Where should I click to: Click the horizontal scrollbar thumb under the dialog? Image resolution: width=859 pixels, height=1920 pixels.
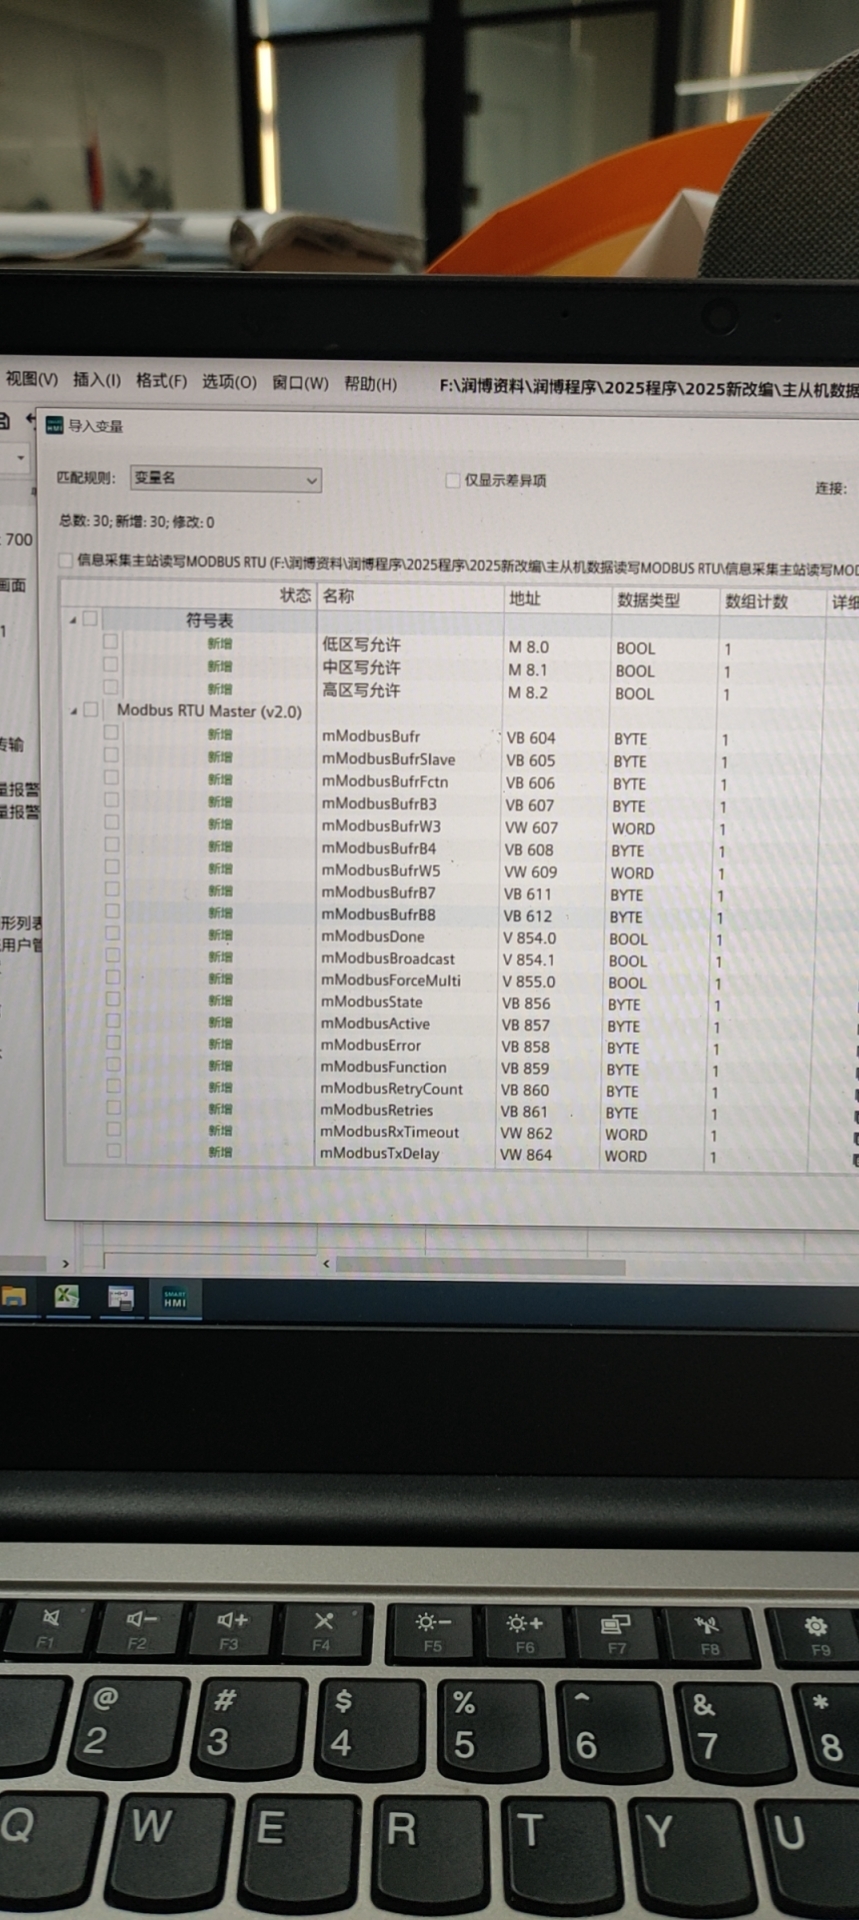(x=480, y=1266)
